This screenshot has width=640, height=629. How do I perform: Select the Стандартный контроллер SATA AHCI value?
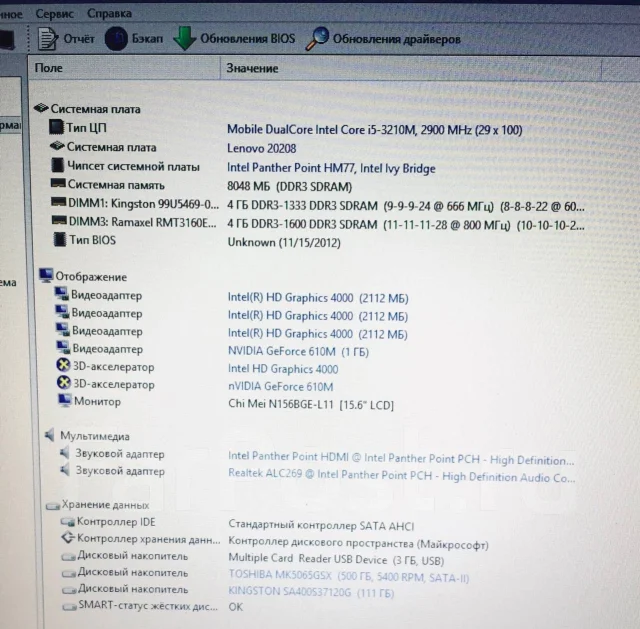[x=321, y=525]
